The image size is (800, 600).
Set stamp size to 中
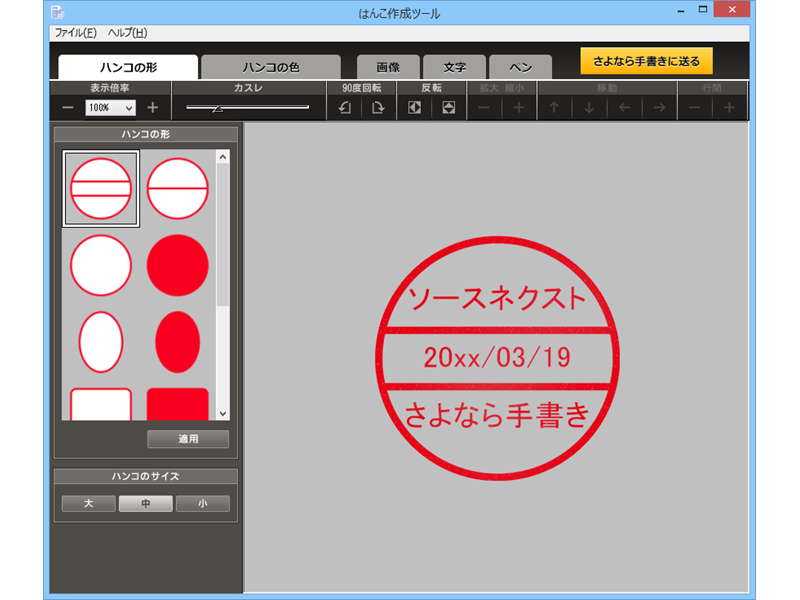tap(146, 504)
